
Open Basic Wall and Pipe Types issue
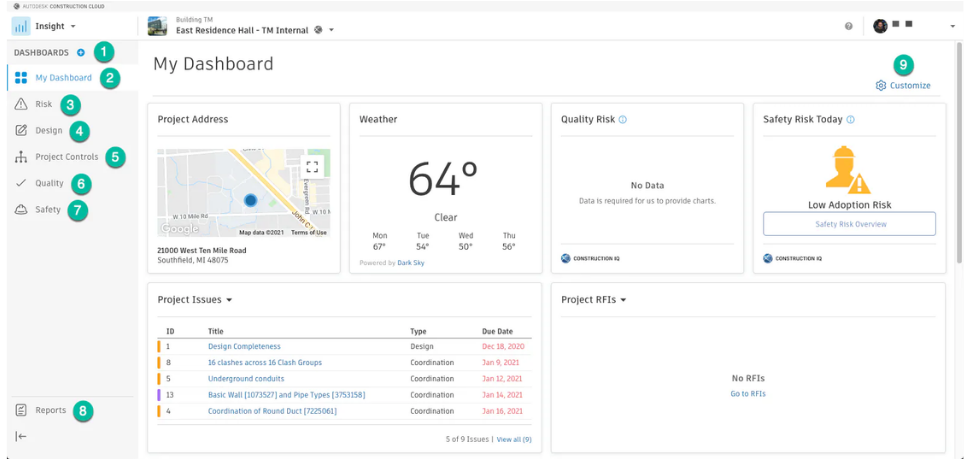pyautogui.click(x=286, y=395)
